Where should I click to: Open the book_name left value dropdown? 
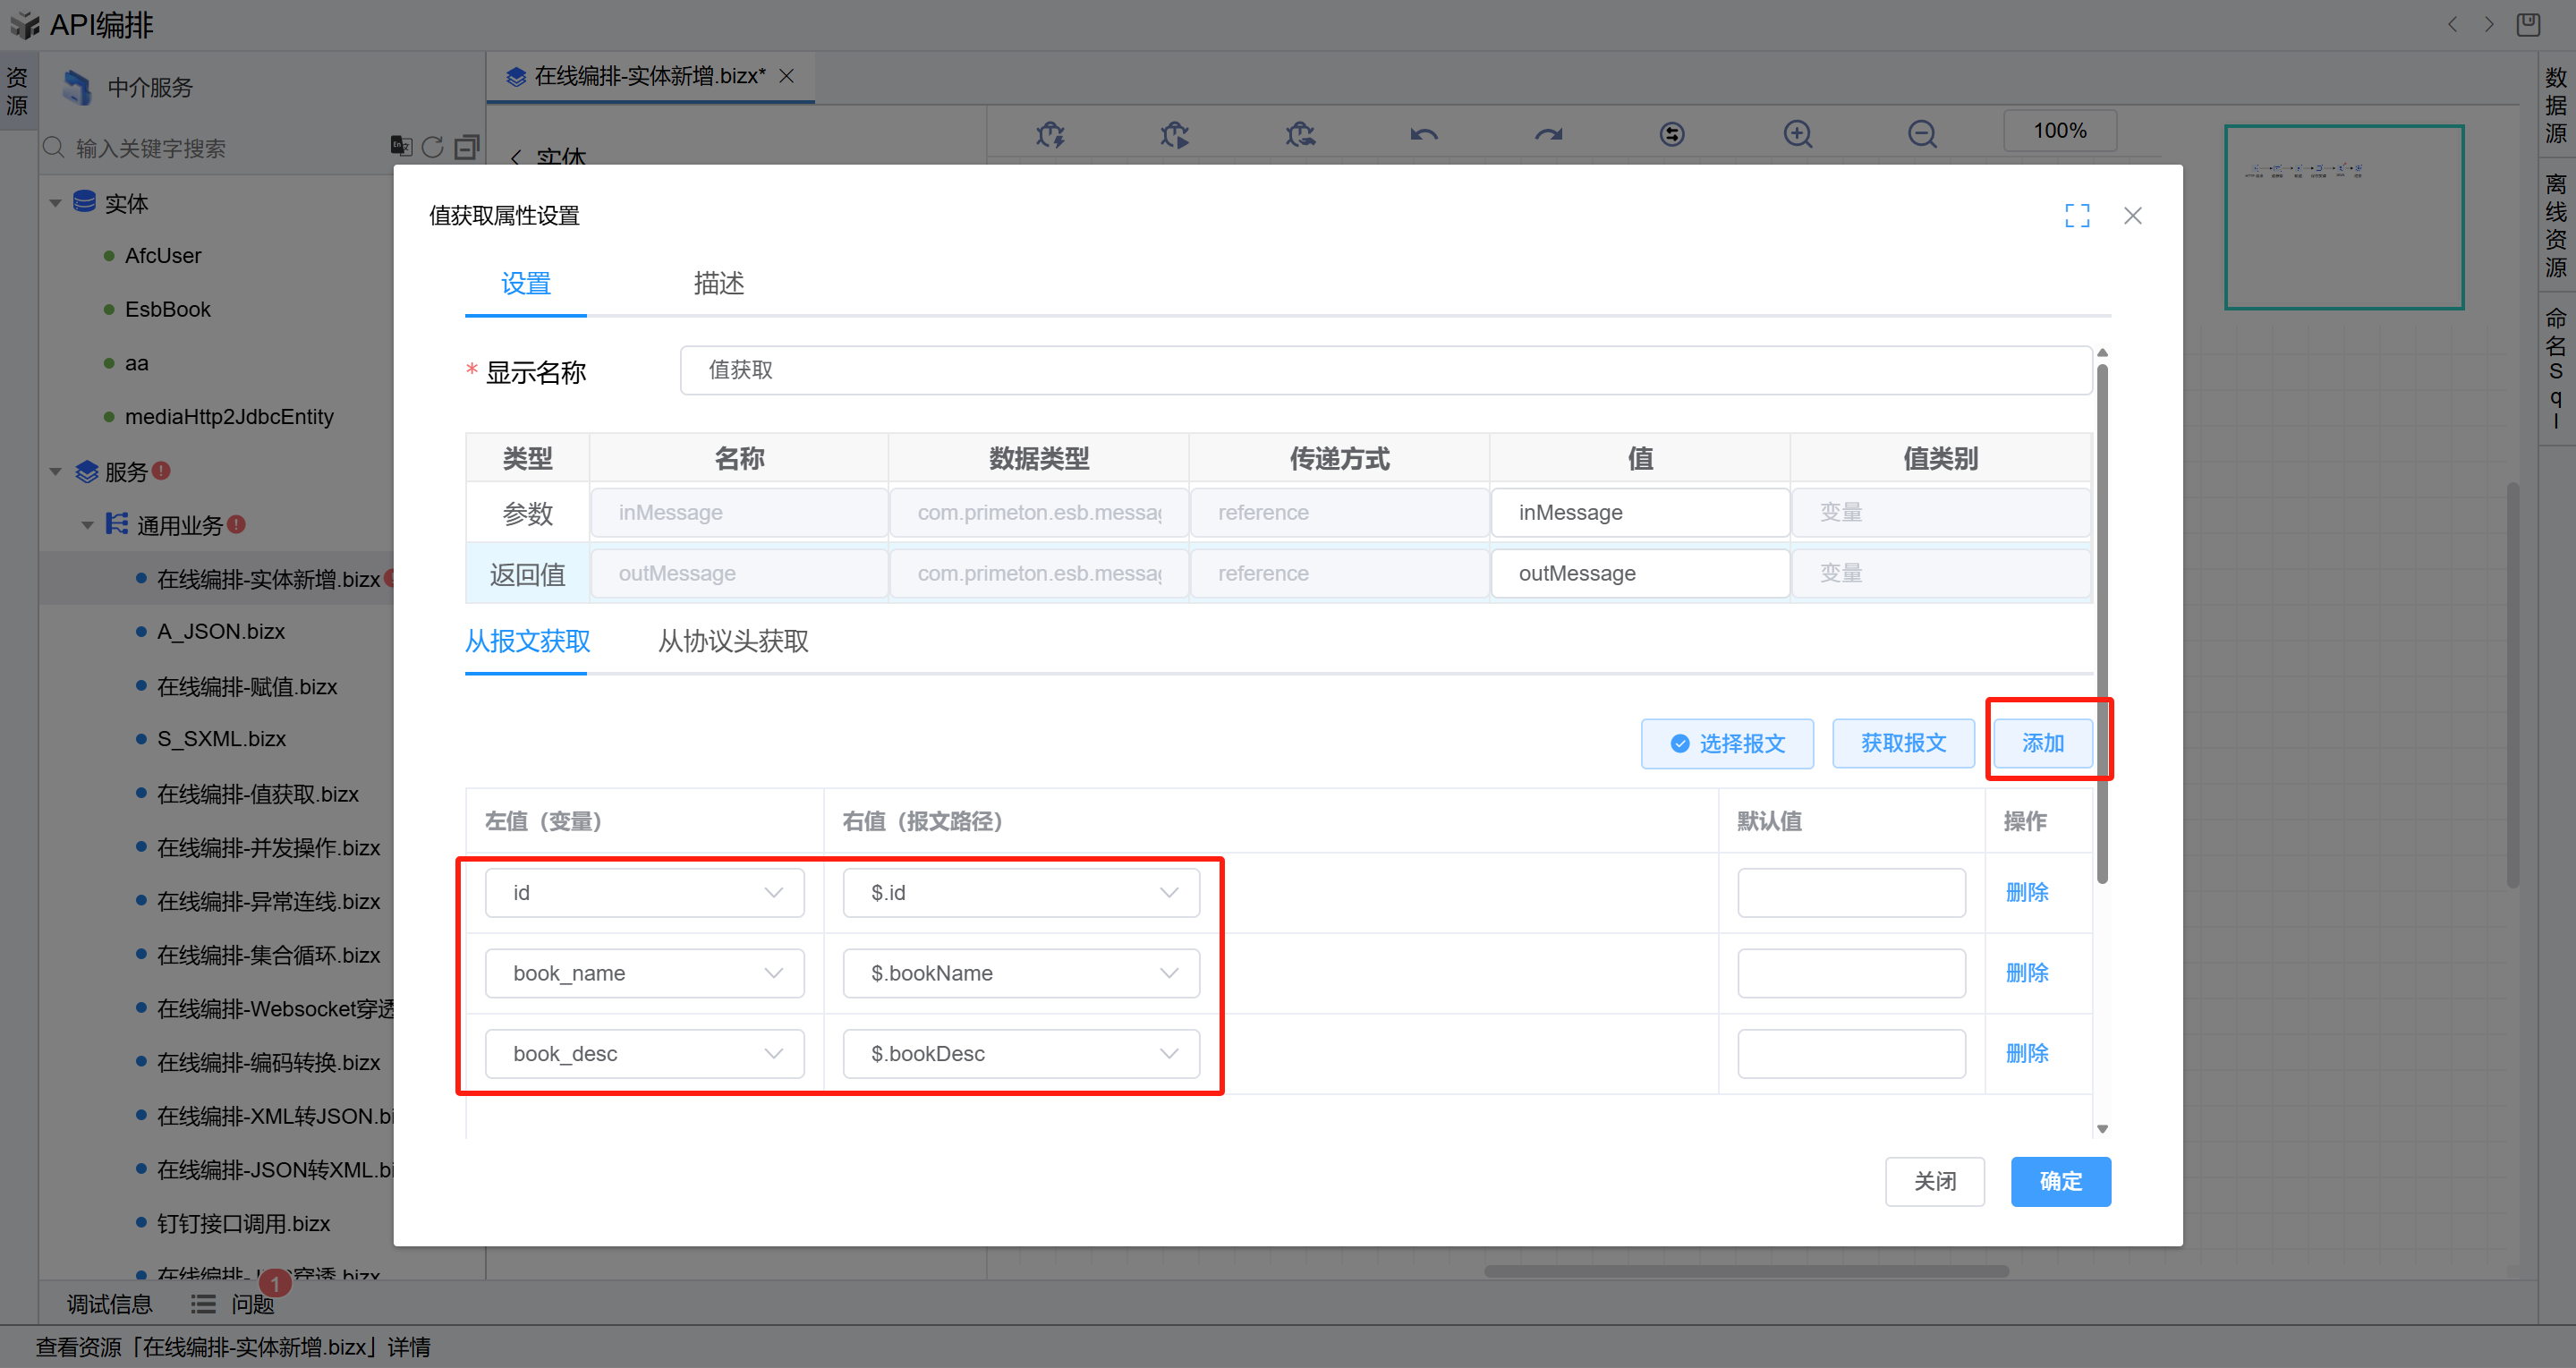pos(644,973)
